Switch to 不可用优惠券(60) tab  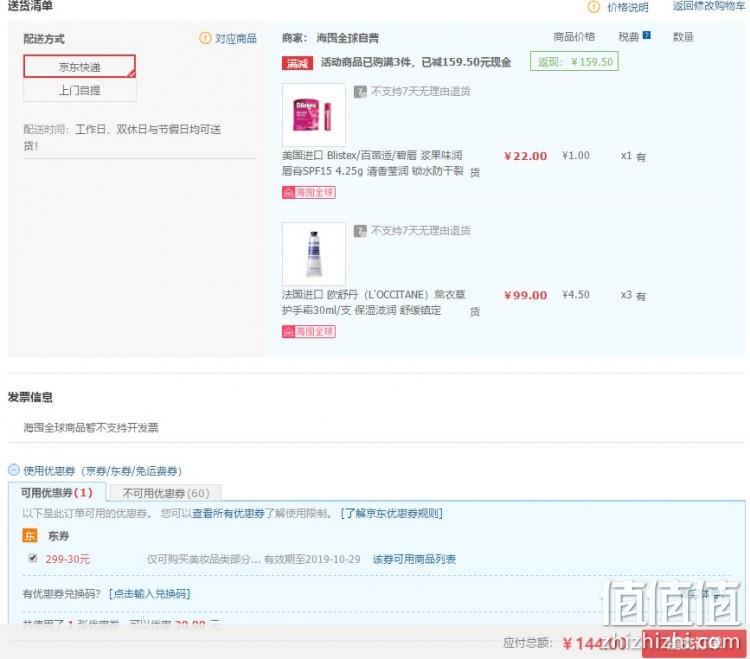tap(165, 493)
